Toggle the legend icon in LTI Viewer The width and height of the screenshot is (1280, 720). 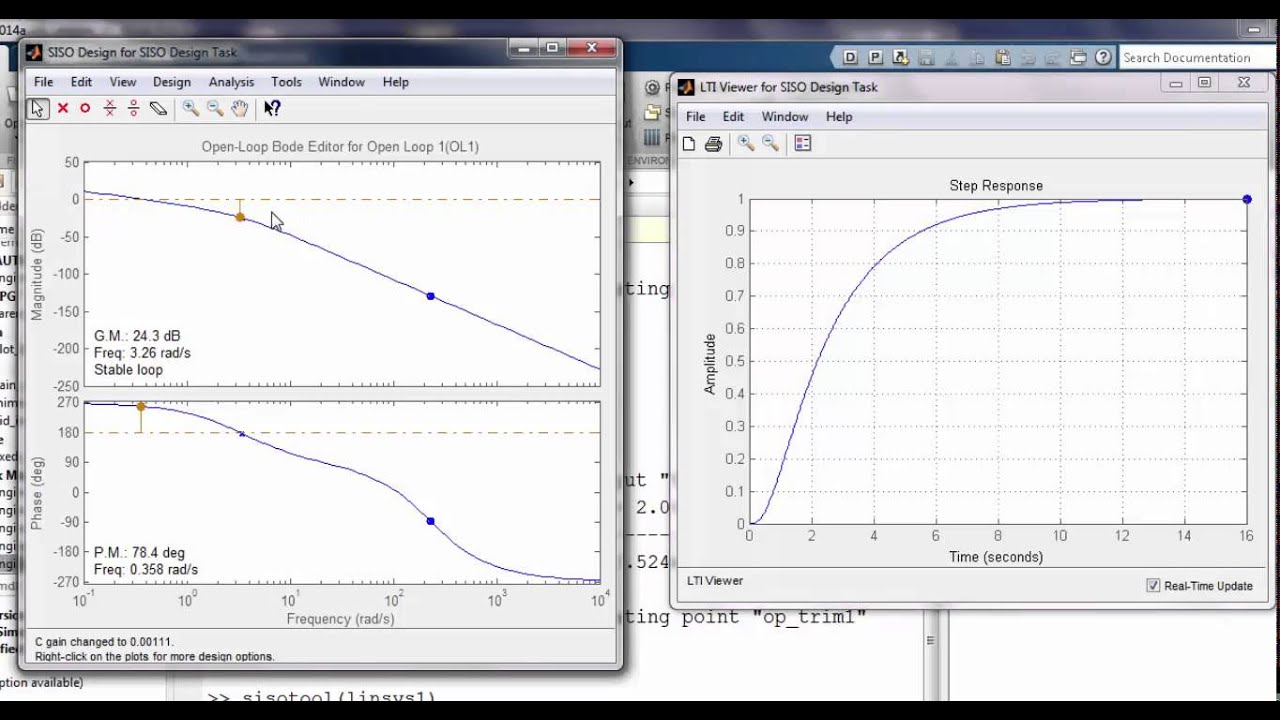[803, 144]
